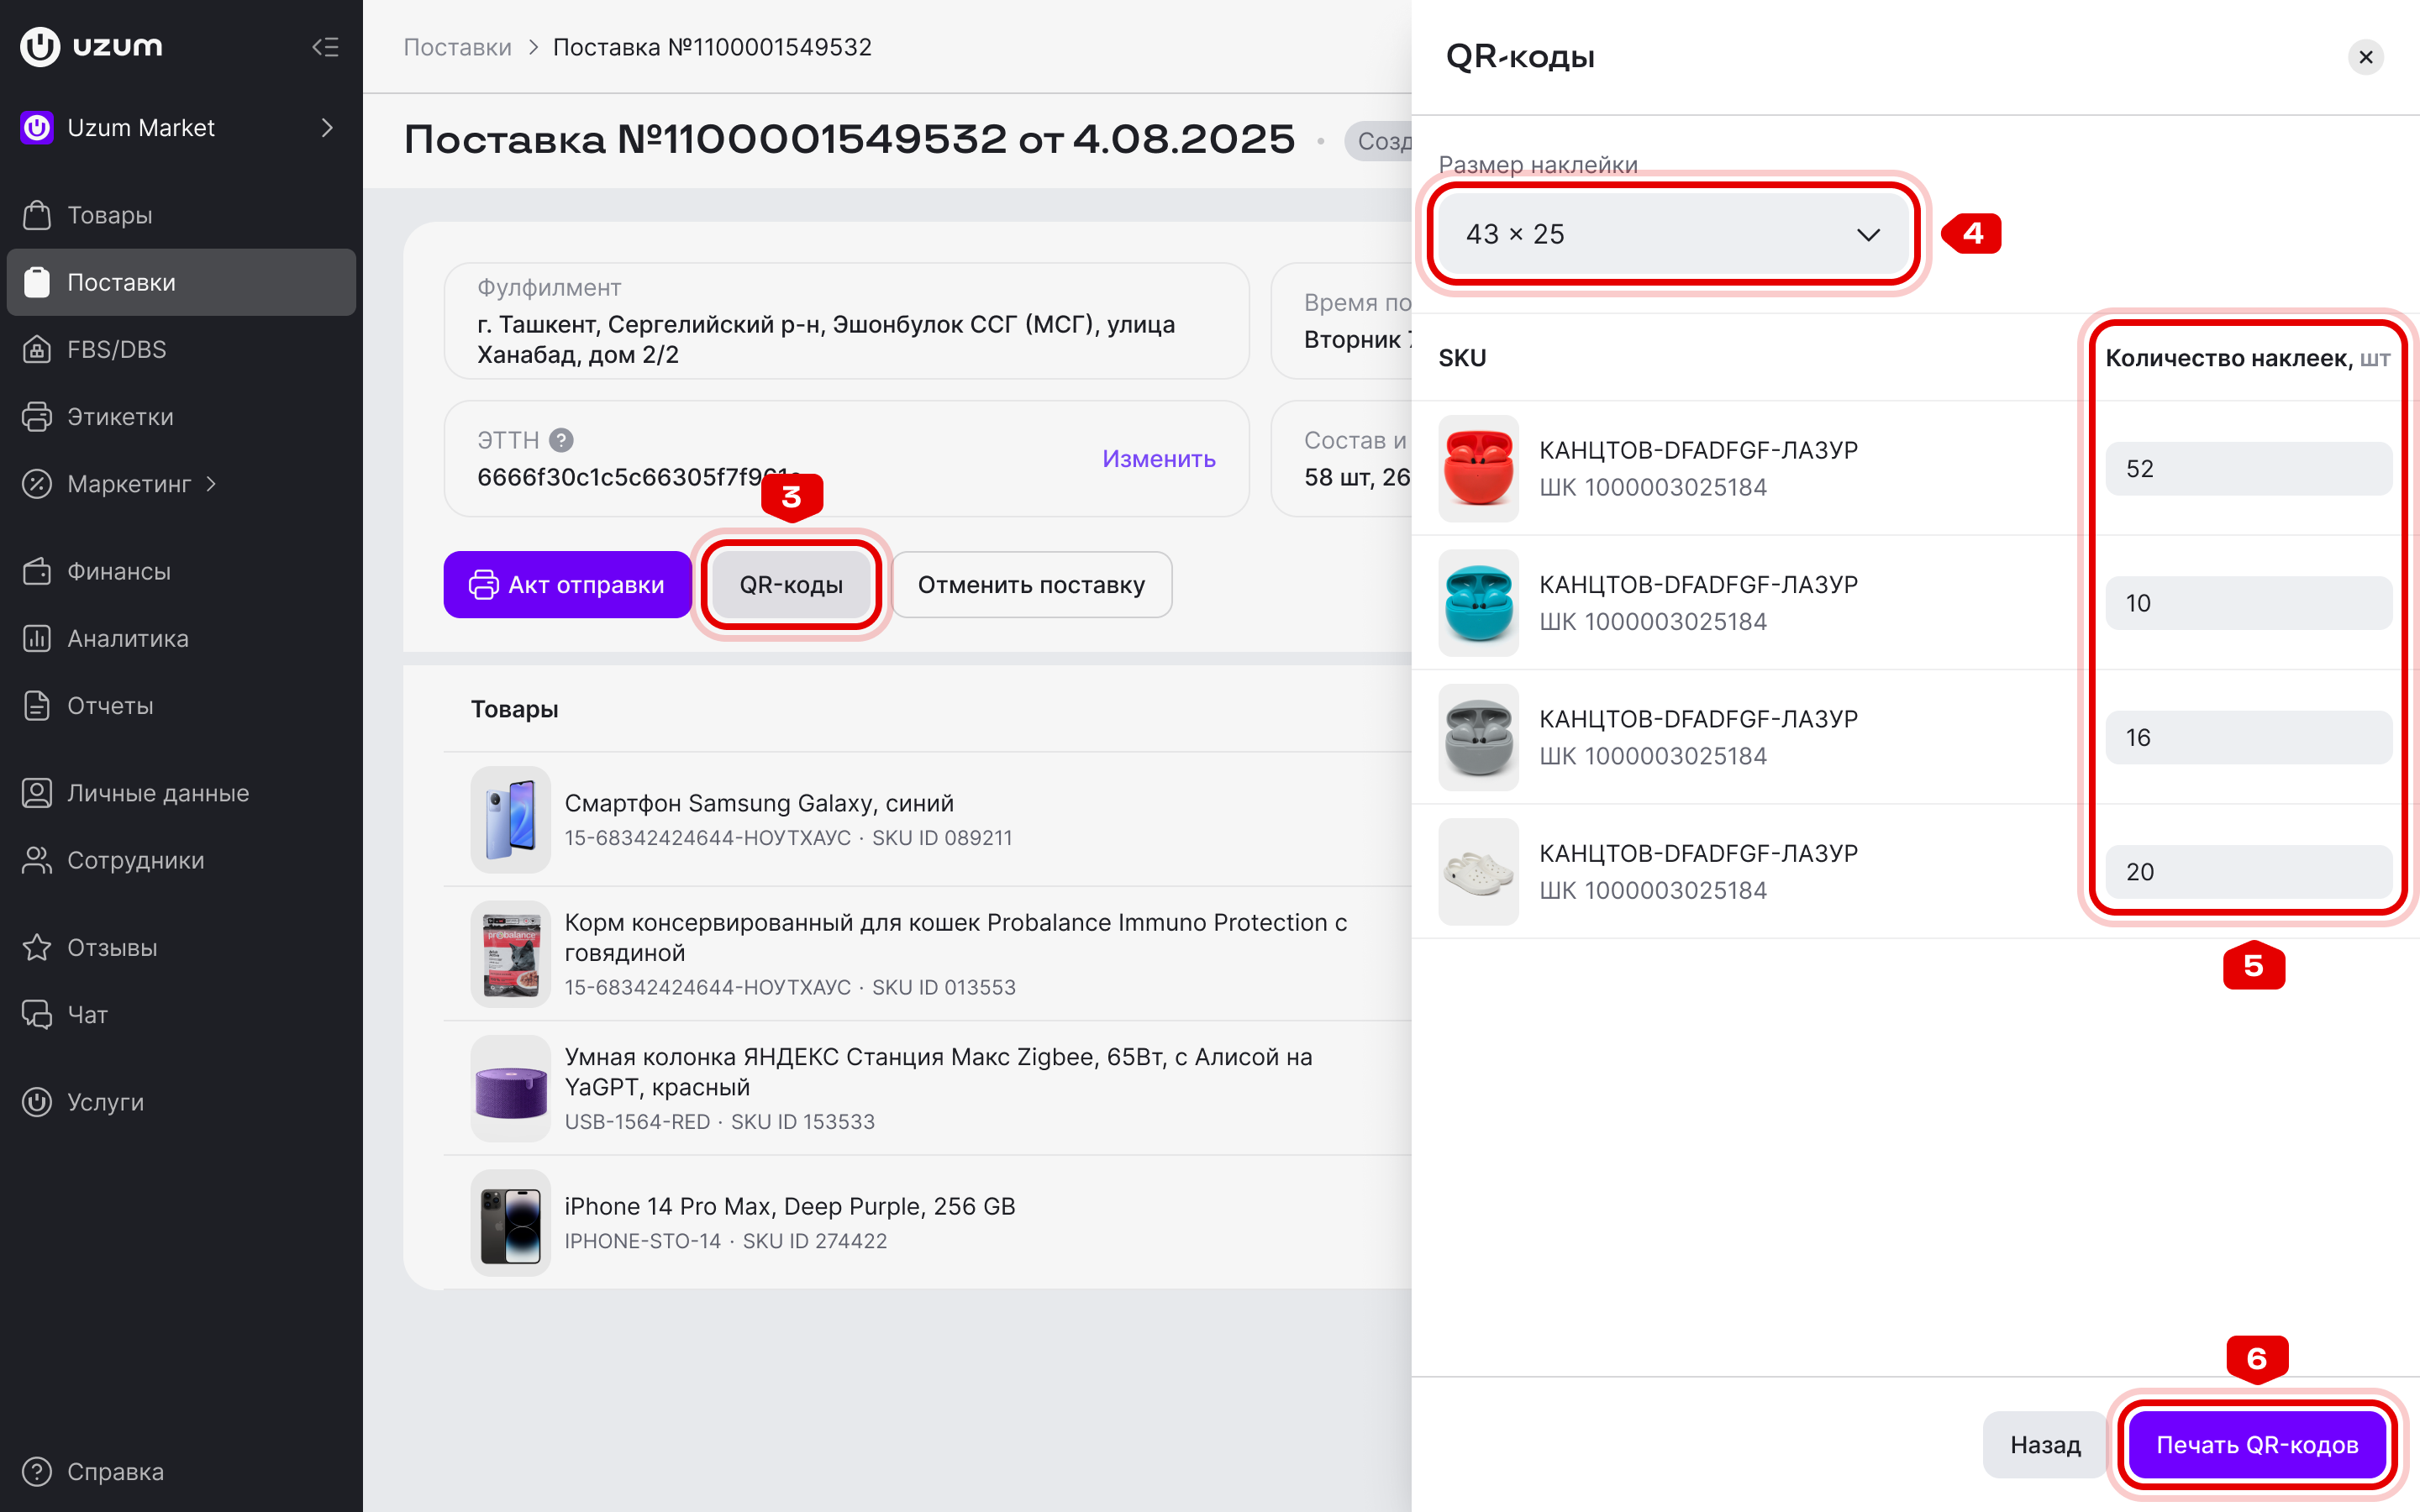Click Изменить link next to ЭТТН
Image resolution: width=2420 pixels, height=1512 pixels.
1158,459
